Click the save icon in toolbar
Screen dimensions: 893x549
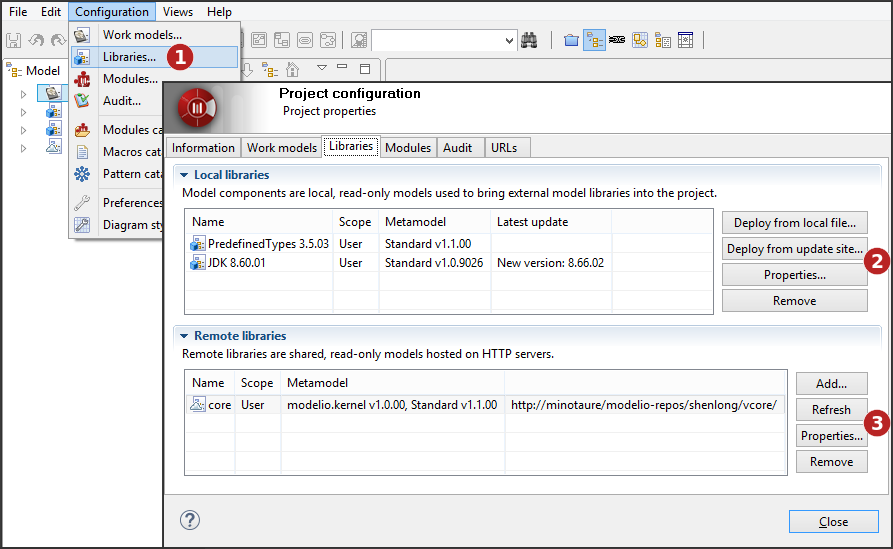click(14, 40)
